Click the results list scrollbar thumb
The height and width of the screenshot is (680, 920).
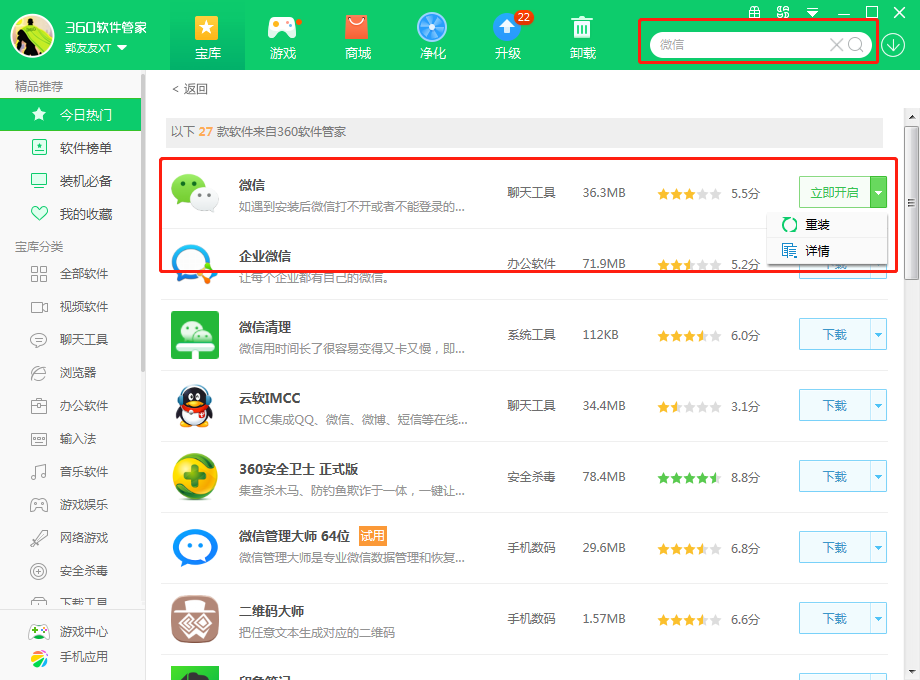(x=911, y=203)
